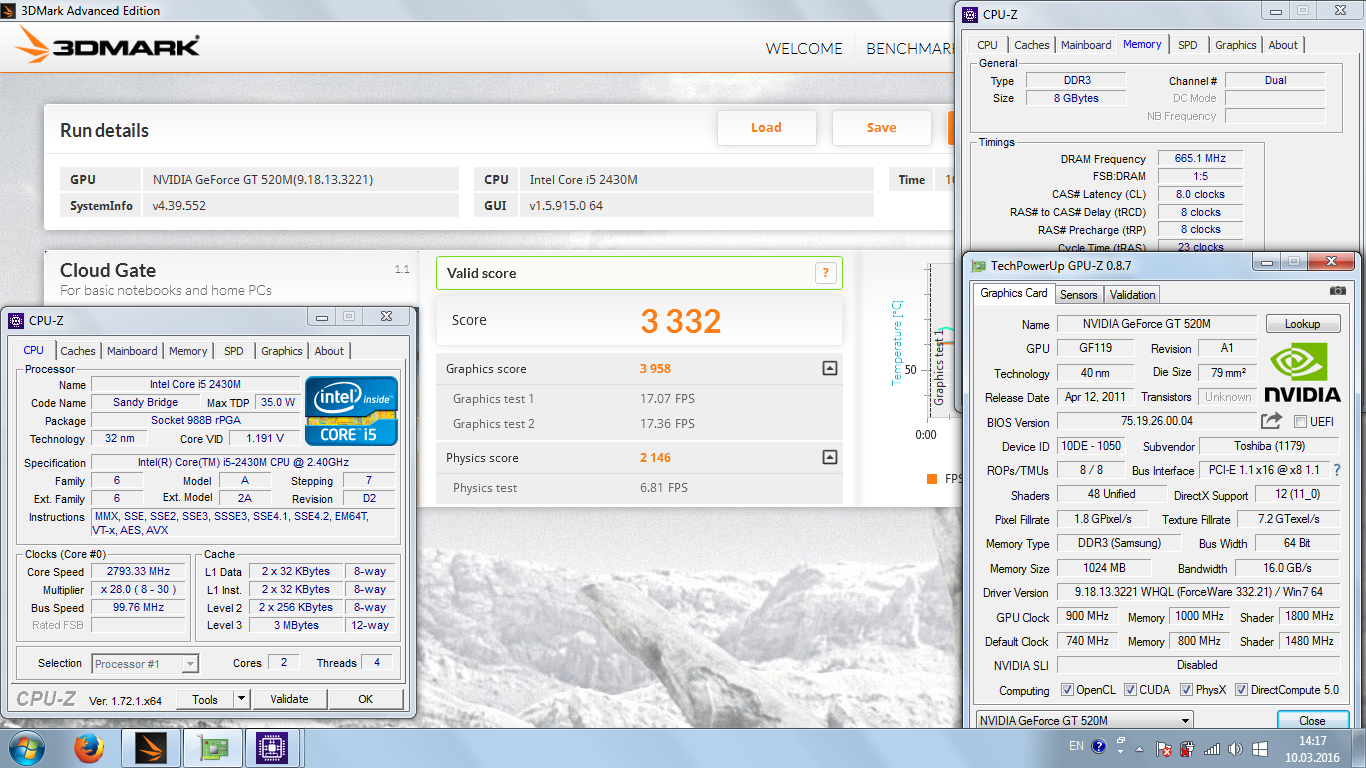Go to the 3DMark WELCOME tab
This screenshot has width=1366, height=768.
coord(804,48)
